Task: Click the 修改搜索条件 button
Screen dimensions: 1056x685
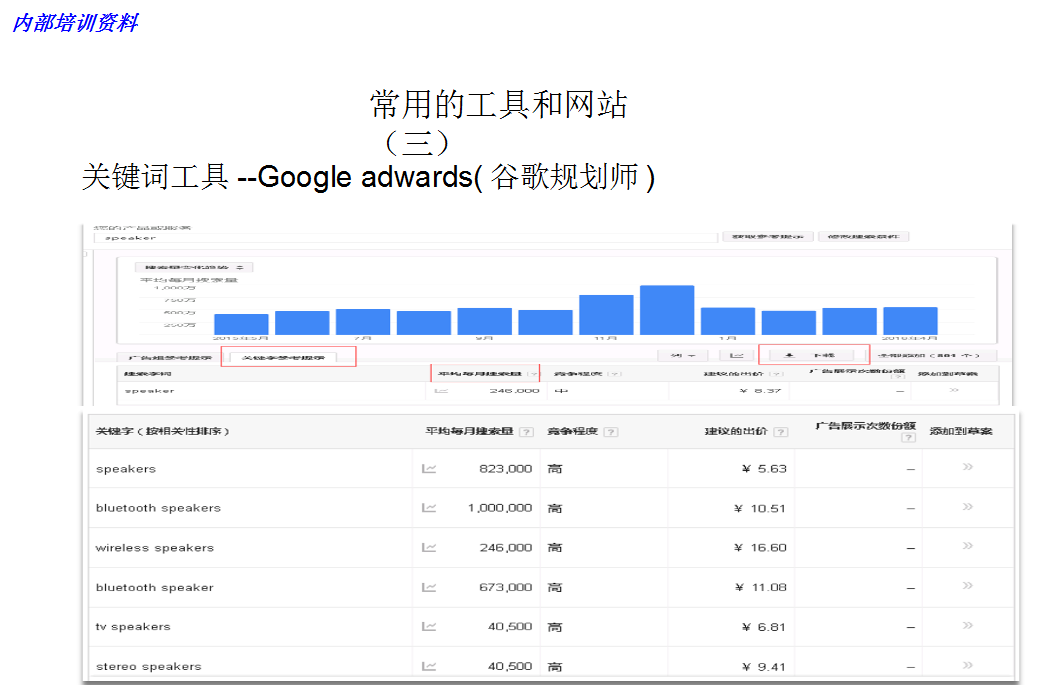Action: pyautogui.click(x=864, y=236)
